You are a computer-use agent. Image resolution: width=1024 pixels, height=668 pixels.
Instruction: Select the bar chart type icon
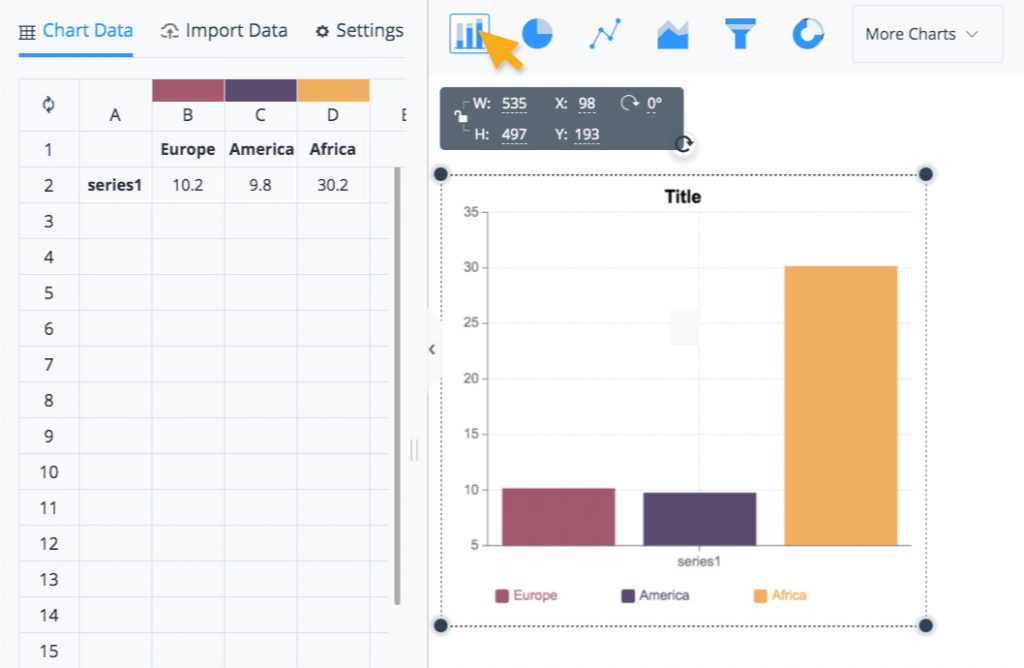point(470,33)
